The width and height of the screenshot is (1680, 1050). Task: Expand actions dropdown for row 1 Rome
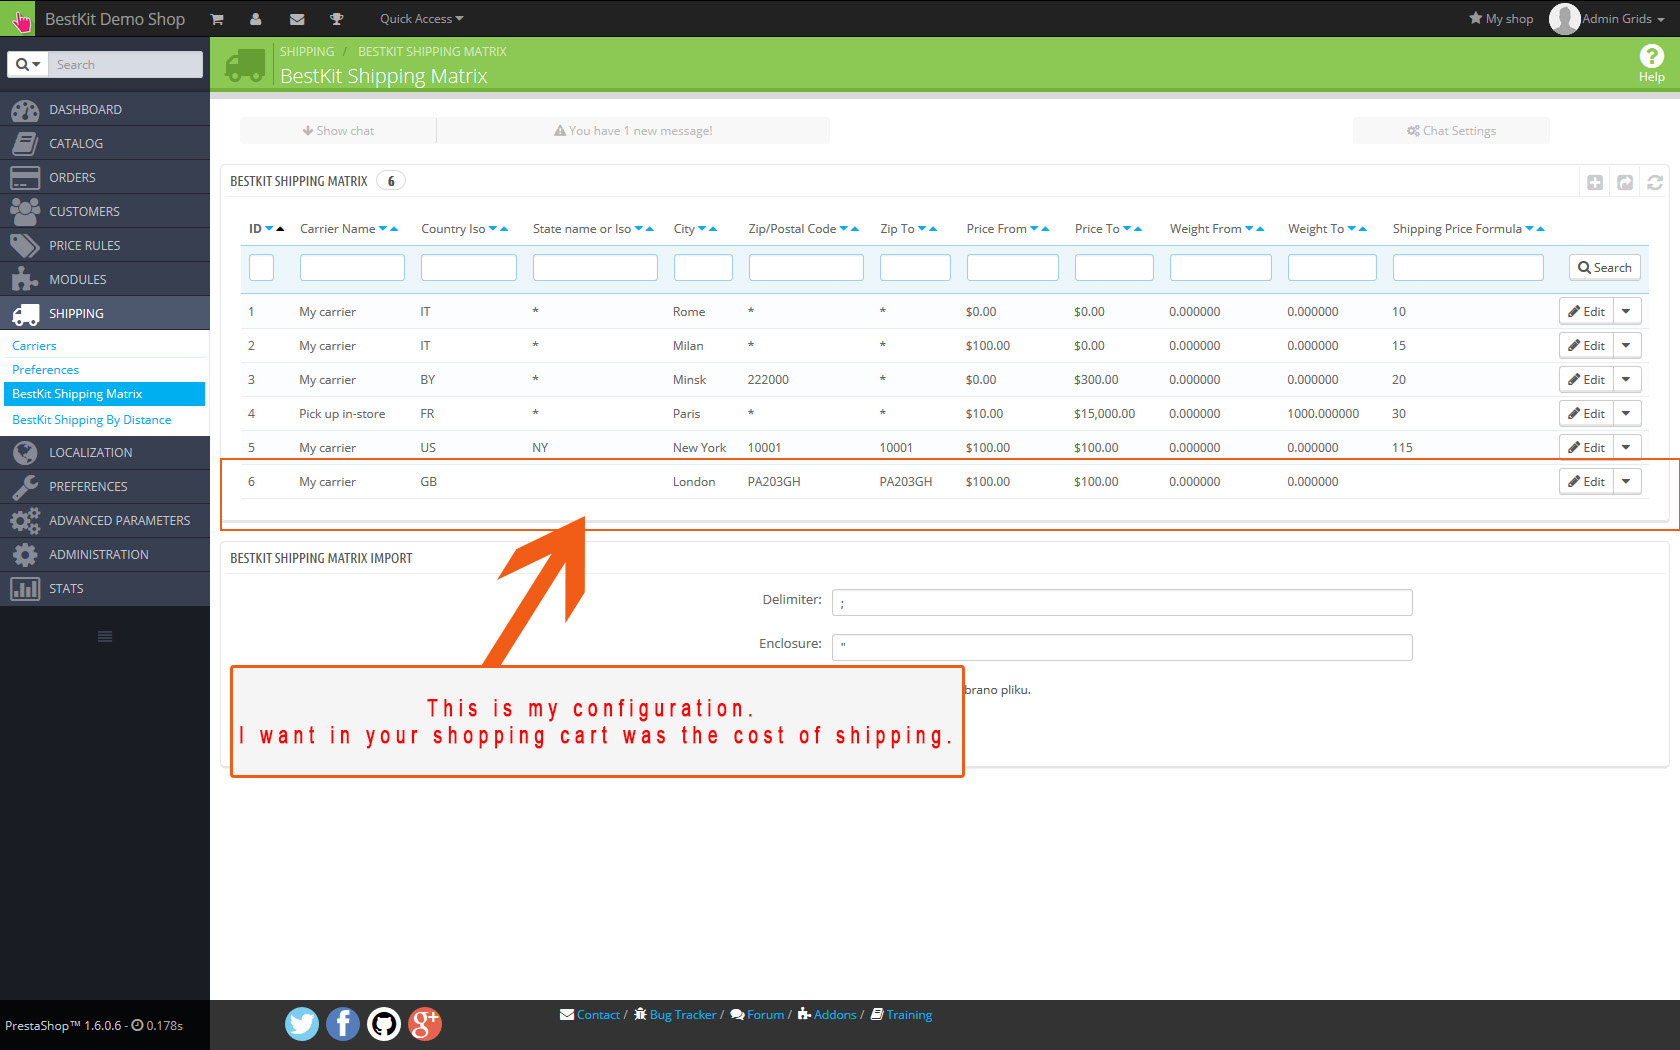point(1627,312)
